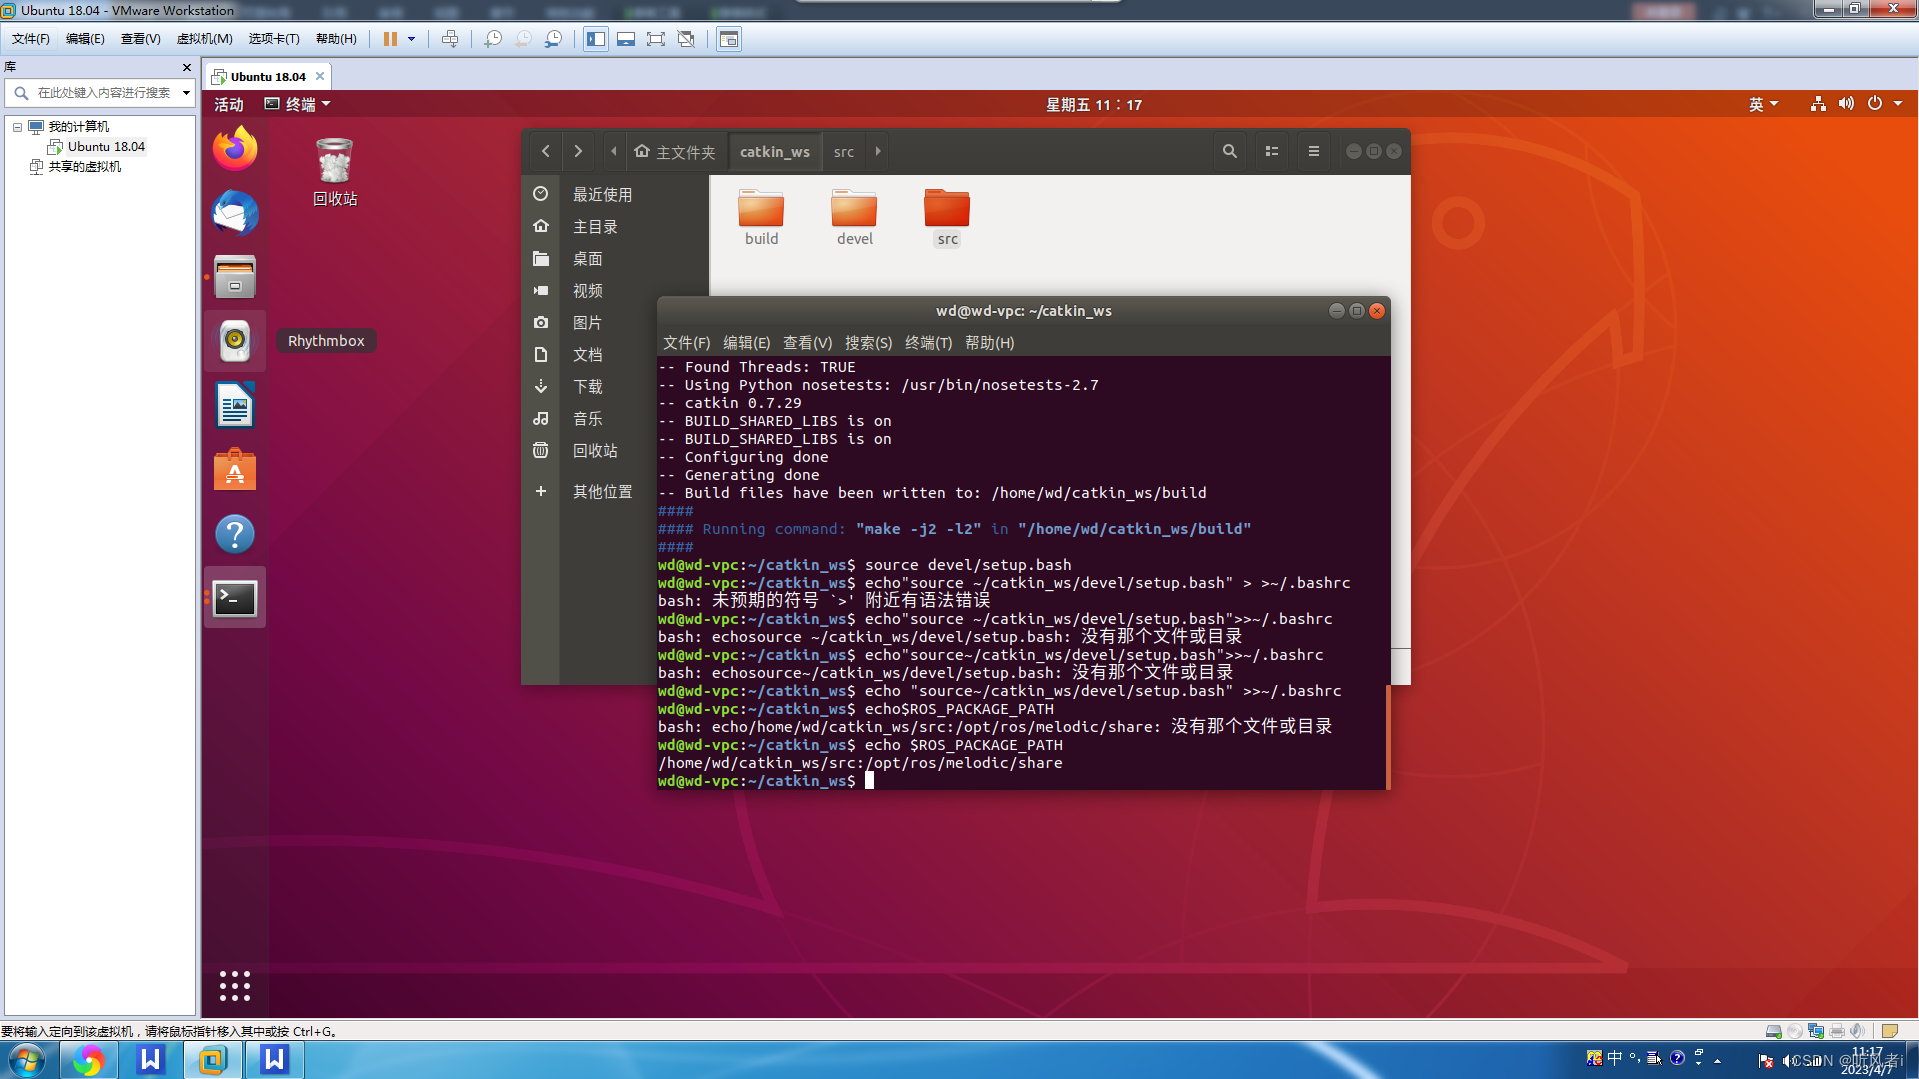The height and width of the screenshot is (1079, 1919).
Task: Open Ubuntu network status indicator
Action: (x=1818, y=104)
